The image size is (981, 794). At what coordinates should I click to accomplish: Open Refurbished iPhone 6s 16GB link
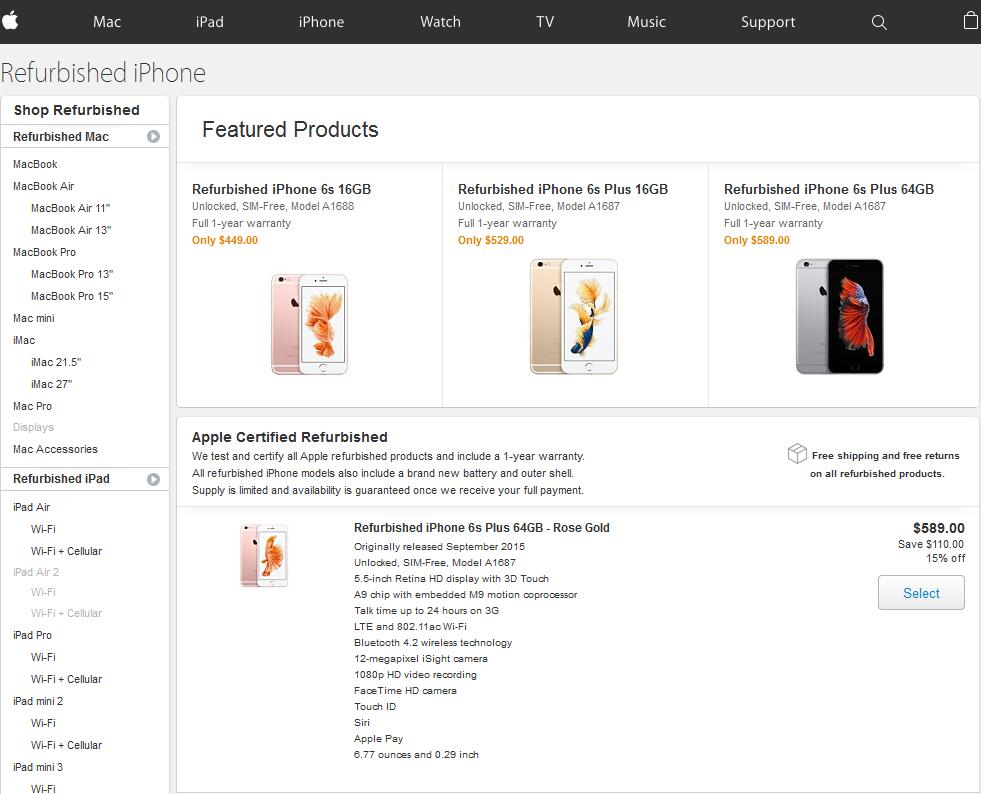coord(282,189)
